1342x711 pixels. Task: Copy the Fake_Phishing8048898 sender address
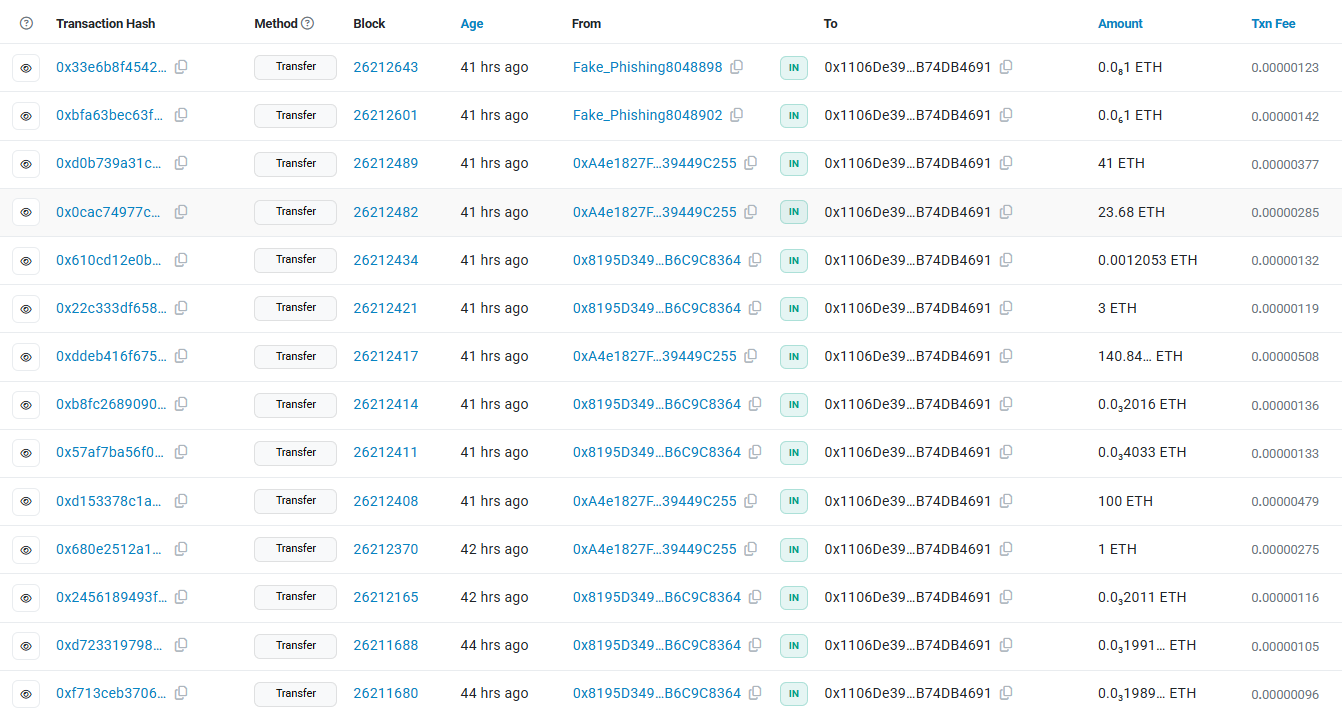coord(736,67)
